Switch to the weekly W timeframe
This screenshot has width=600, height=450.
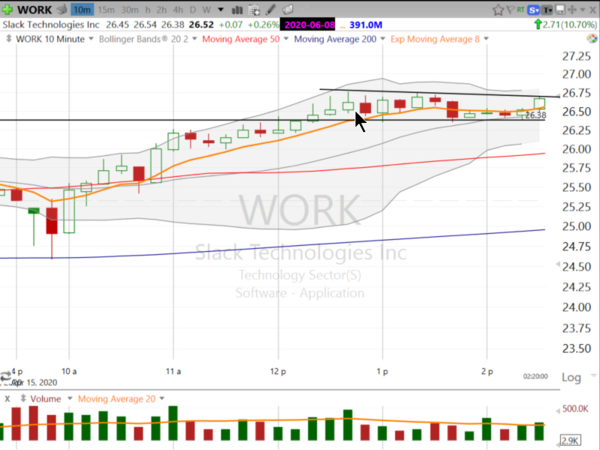[x=207, y=10]
